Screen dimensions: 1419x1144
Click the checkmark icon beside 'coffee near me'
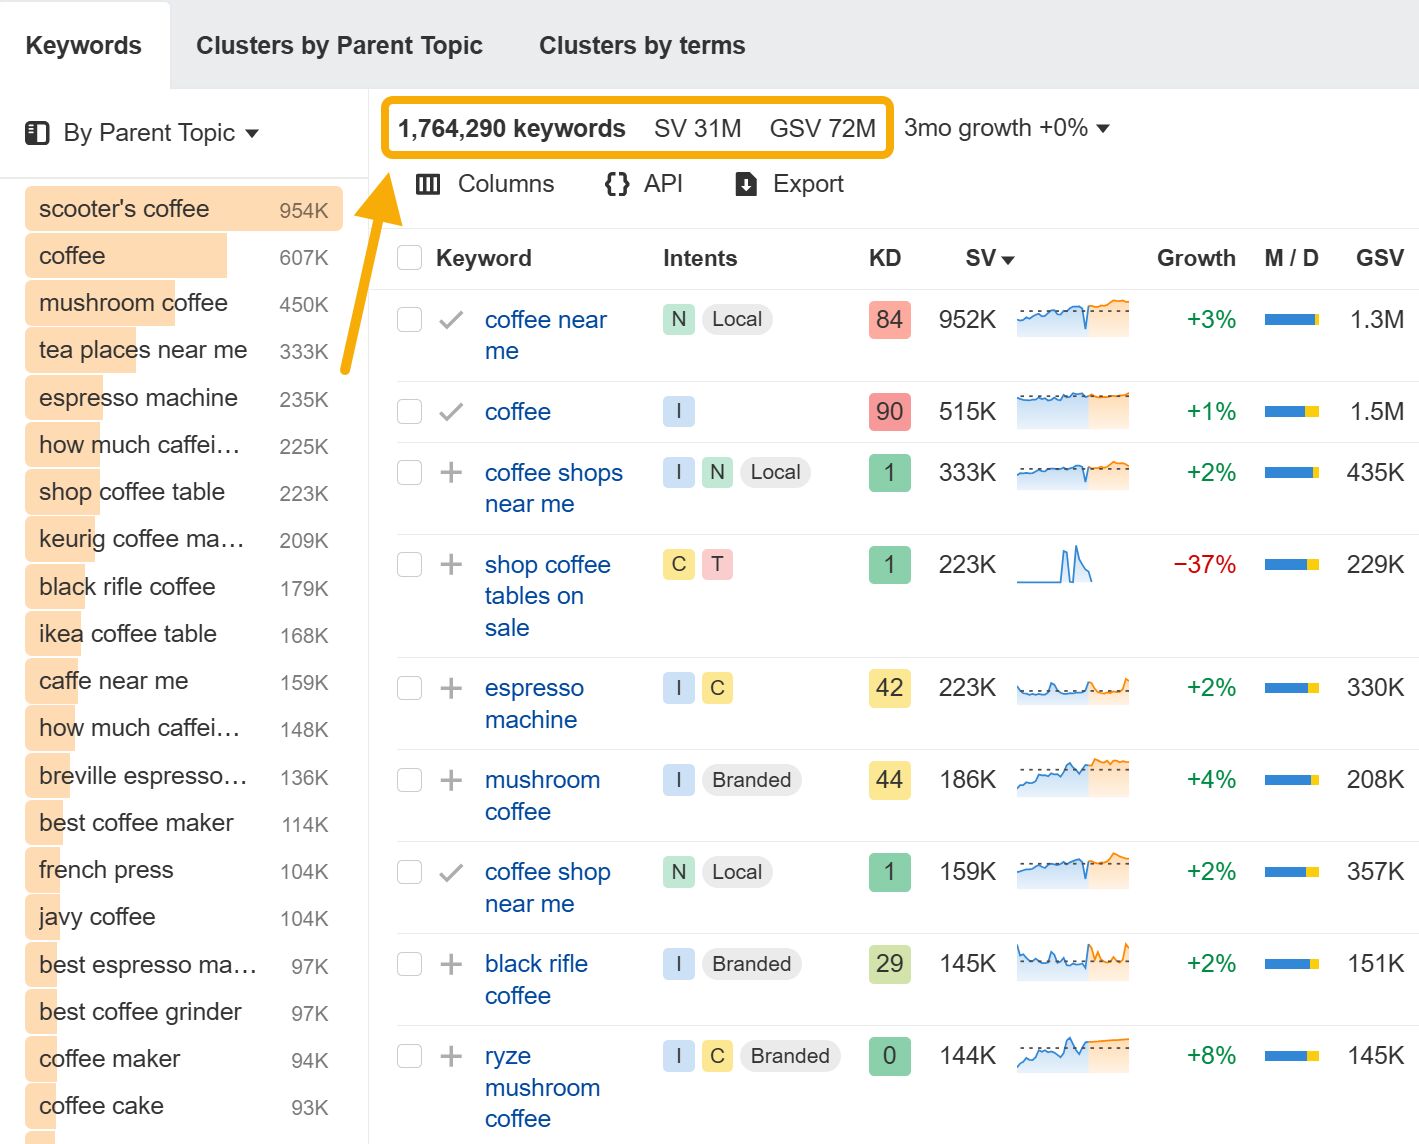pos(451,320)
